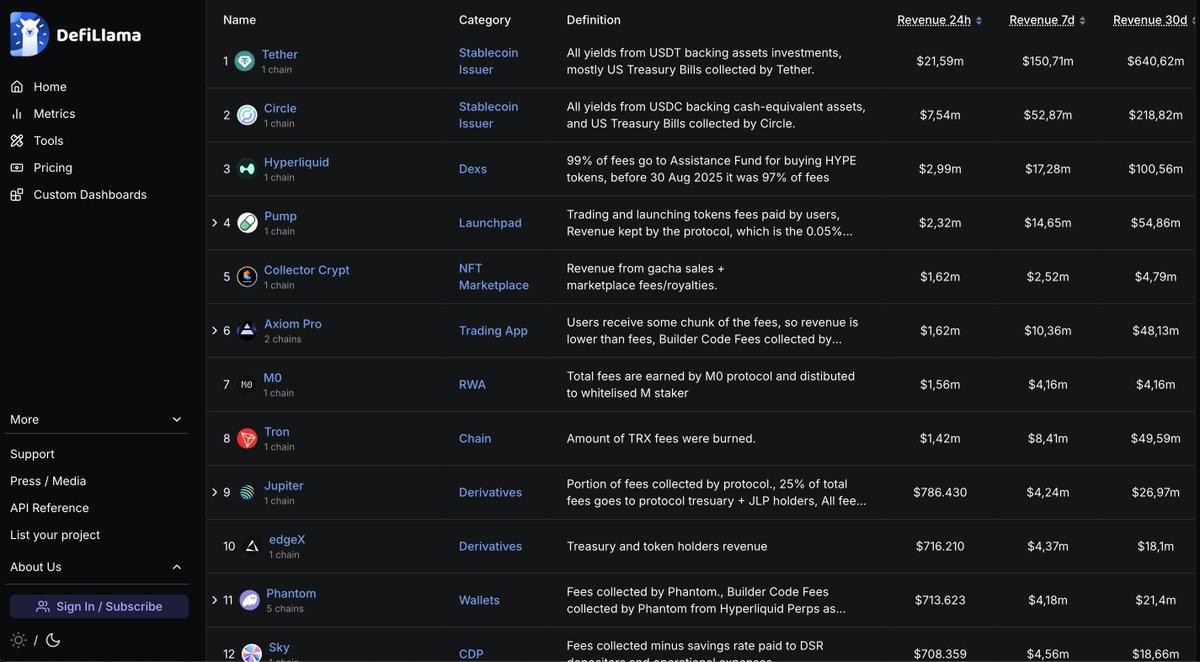Open the RWA category link
This screenshot has height=662, width=1200.
point(472,385)
